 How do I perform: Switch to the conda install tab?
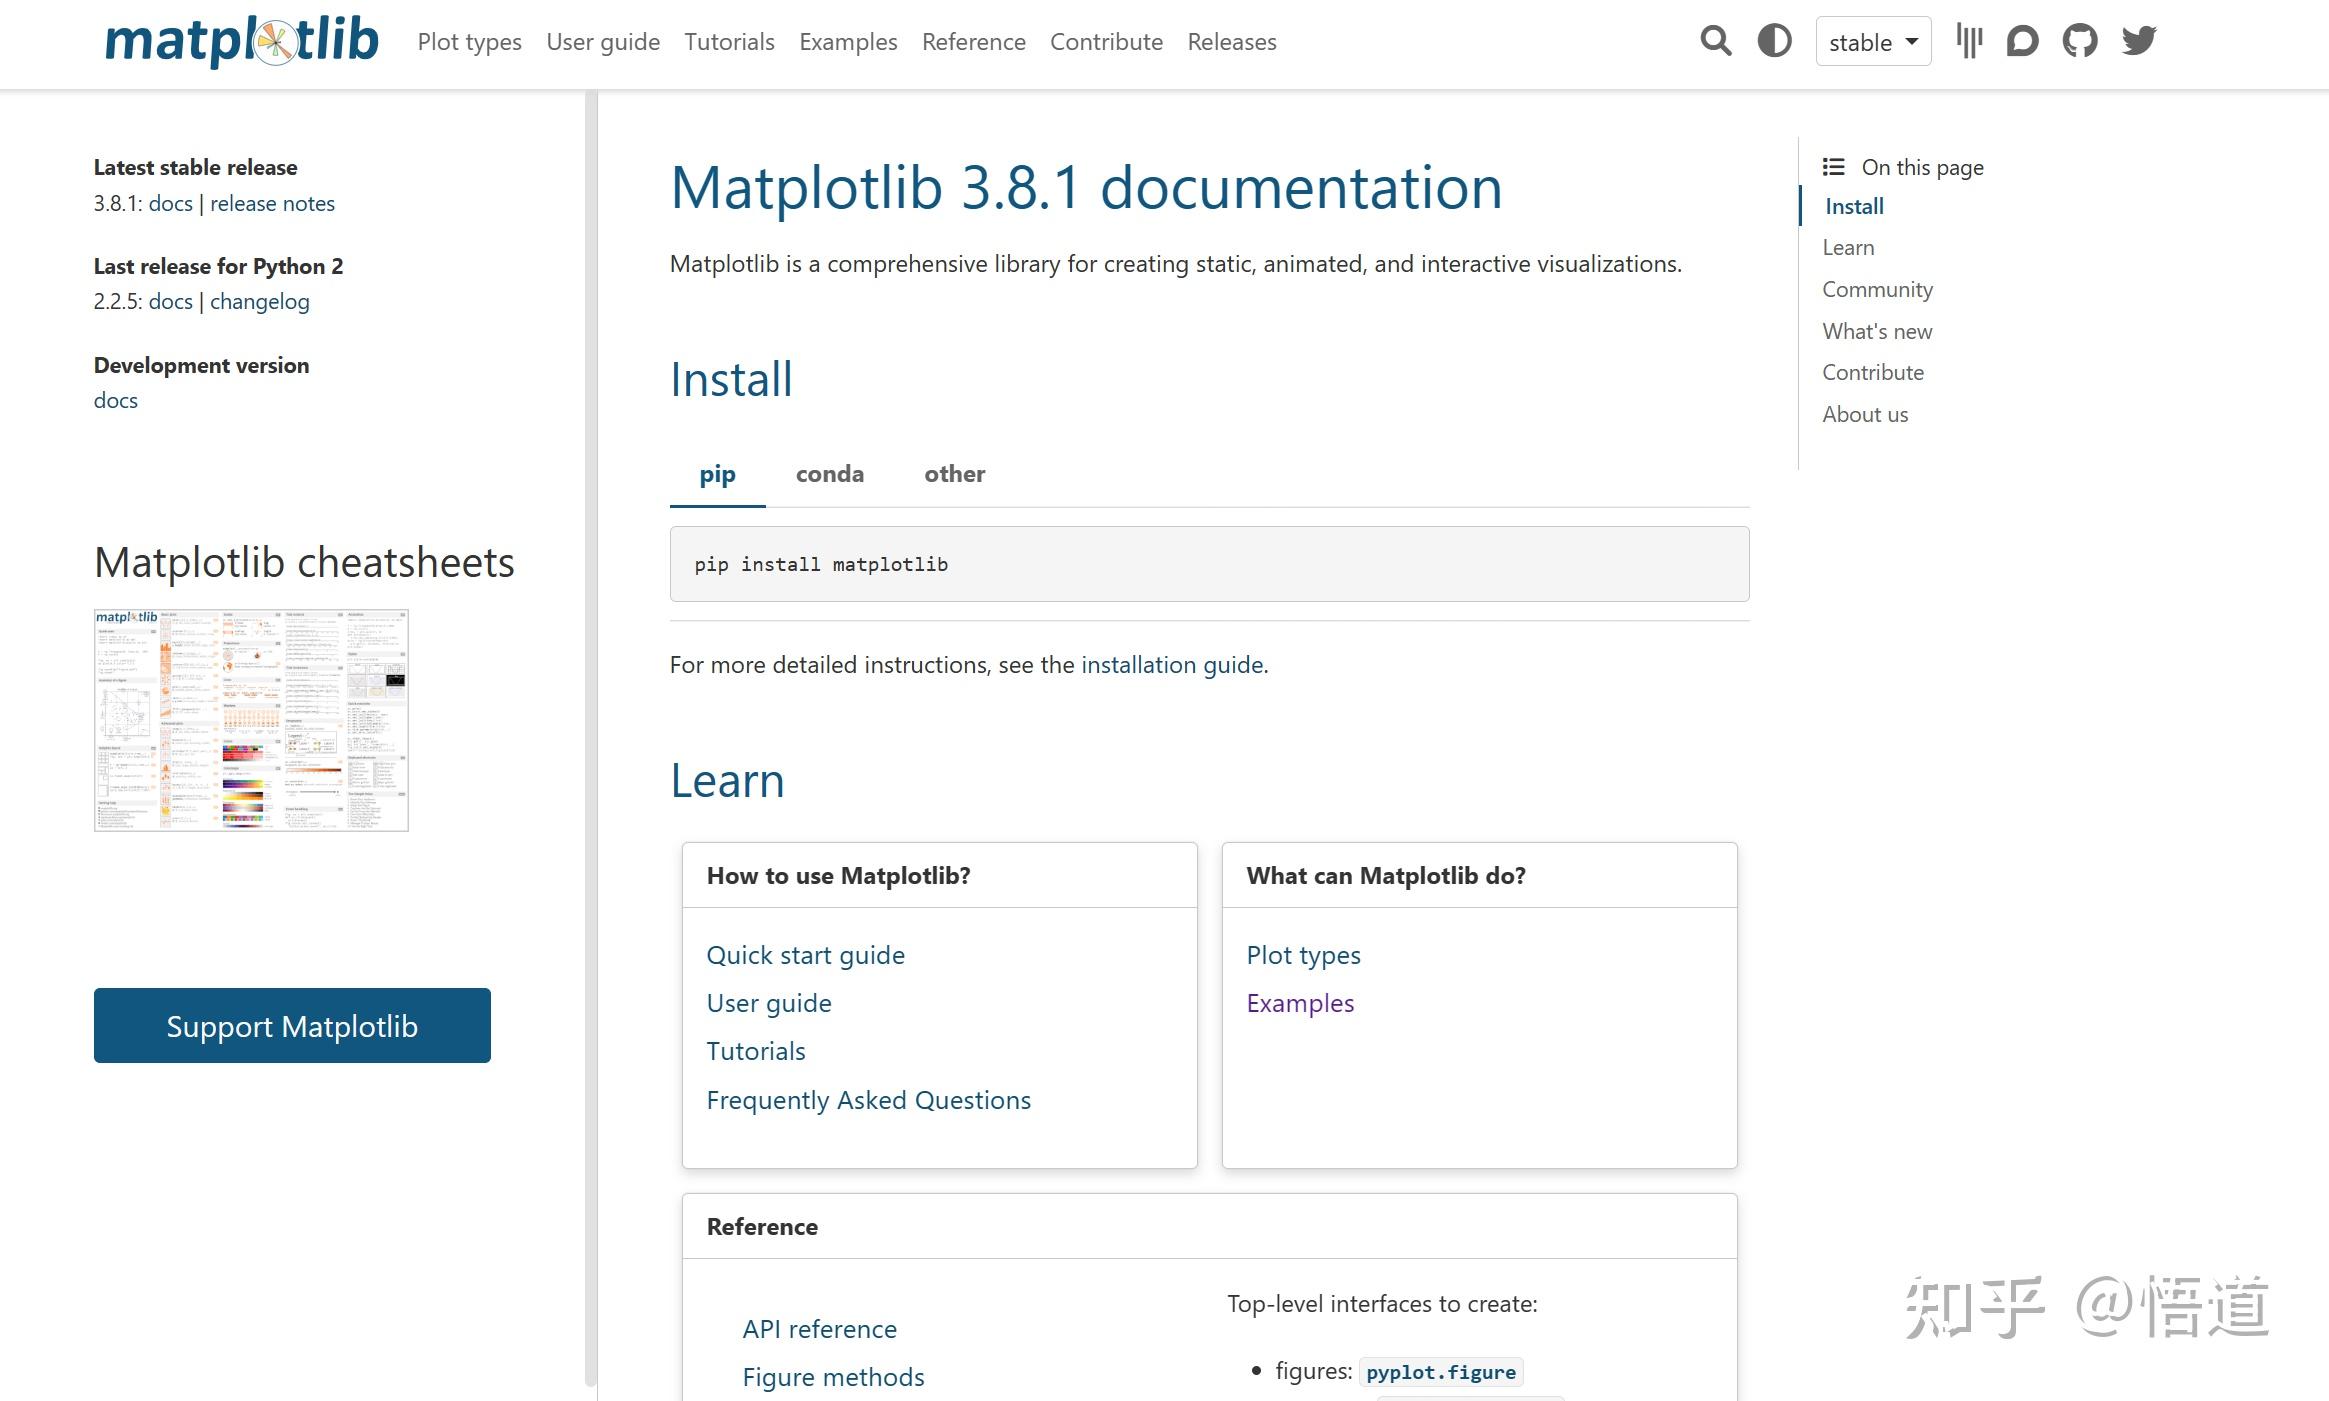(x=829, y=474)
